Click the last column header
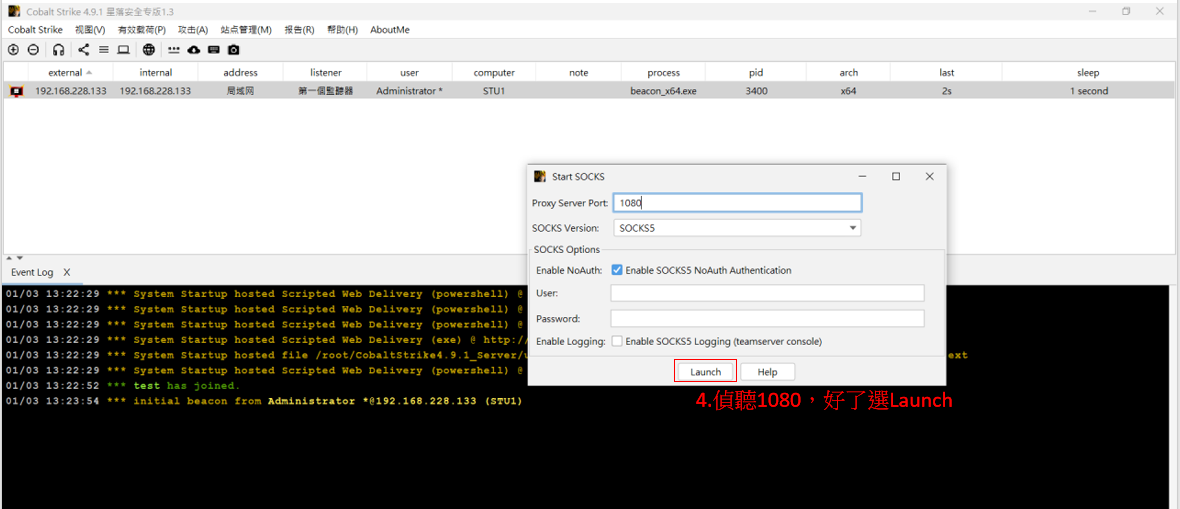 [947, 73]
